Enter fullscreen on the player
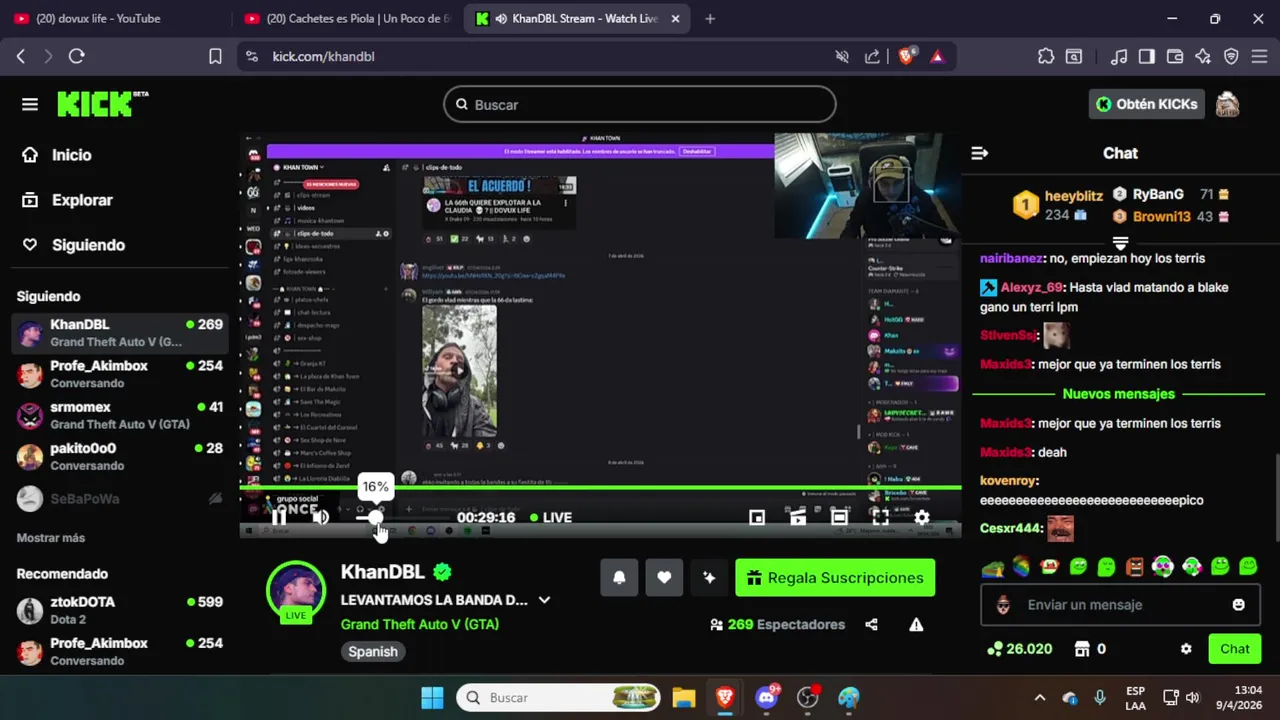The height and width of the screenshot is (720, 1280). pyautogui.click(x=880, y=517)
